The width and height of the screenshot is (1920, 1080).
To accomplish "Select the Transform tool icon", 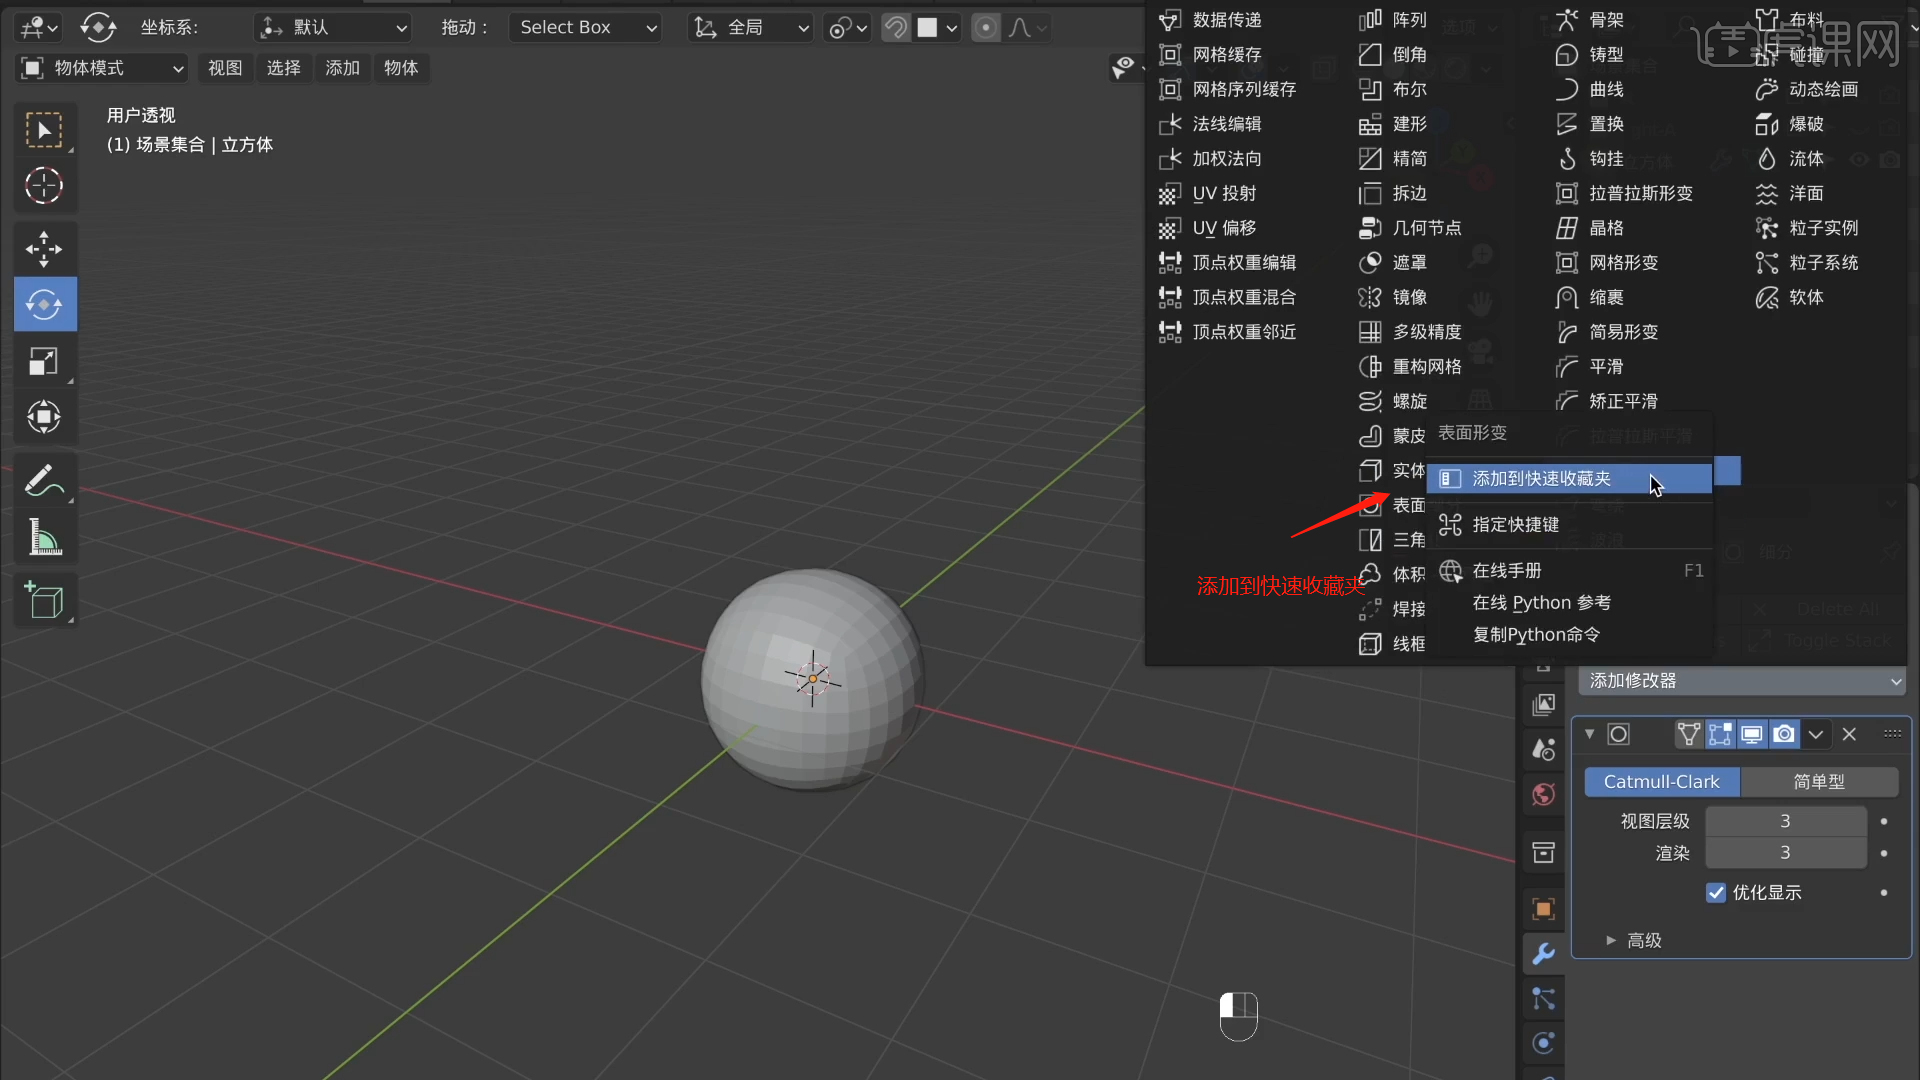I will coord(44,417).
